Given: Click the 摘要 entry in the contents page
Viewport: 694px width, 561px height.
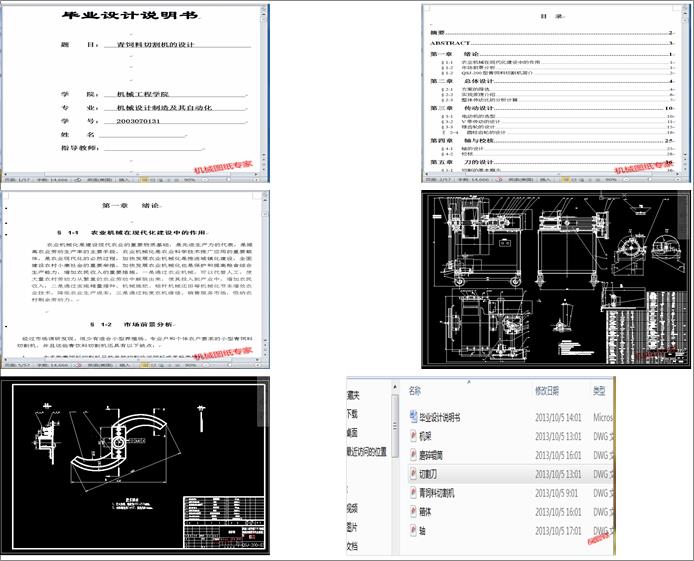Looking at the screenshot, I should pos(552,33).
